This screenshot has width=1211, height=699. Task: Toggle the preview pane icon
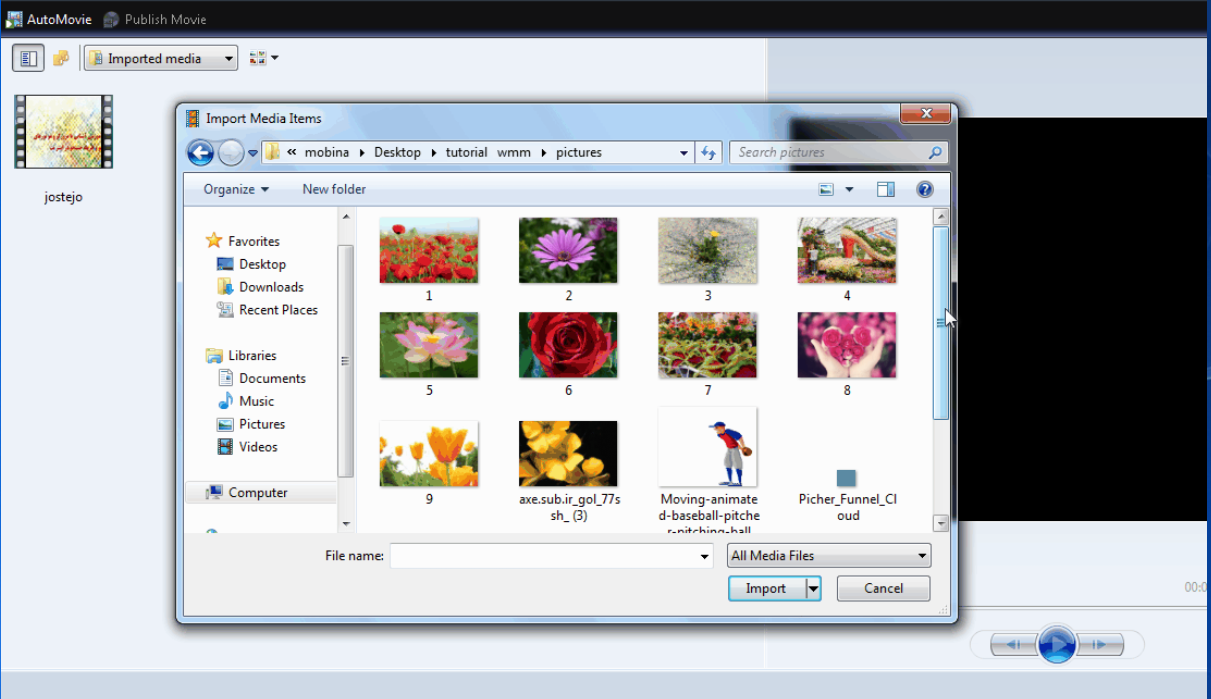point(885,189)
